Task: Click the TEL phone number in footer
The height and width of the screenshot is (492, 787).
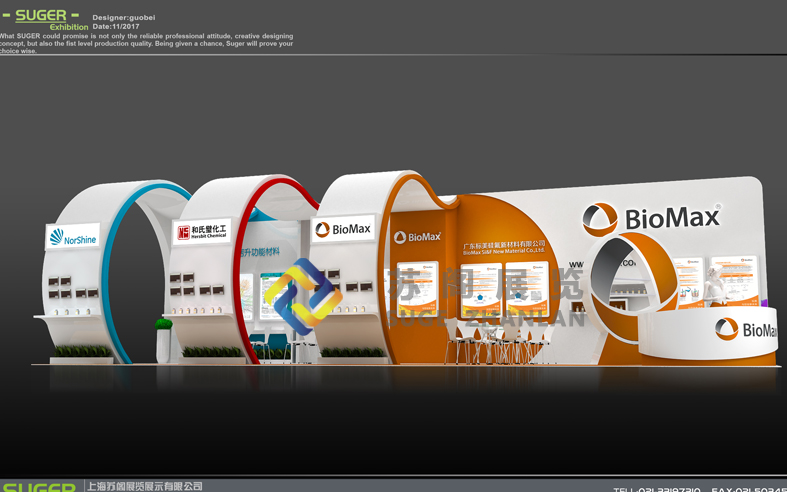Action: coord(656,489)
